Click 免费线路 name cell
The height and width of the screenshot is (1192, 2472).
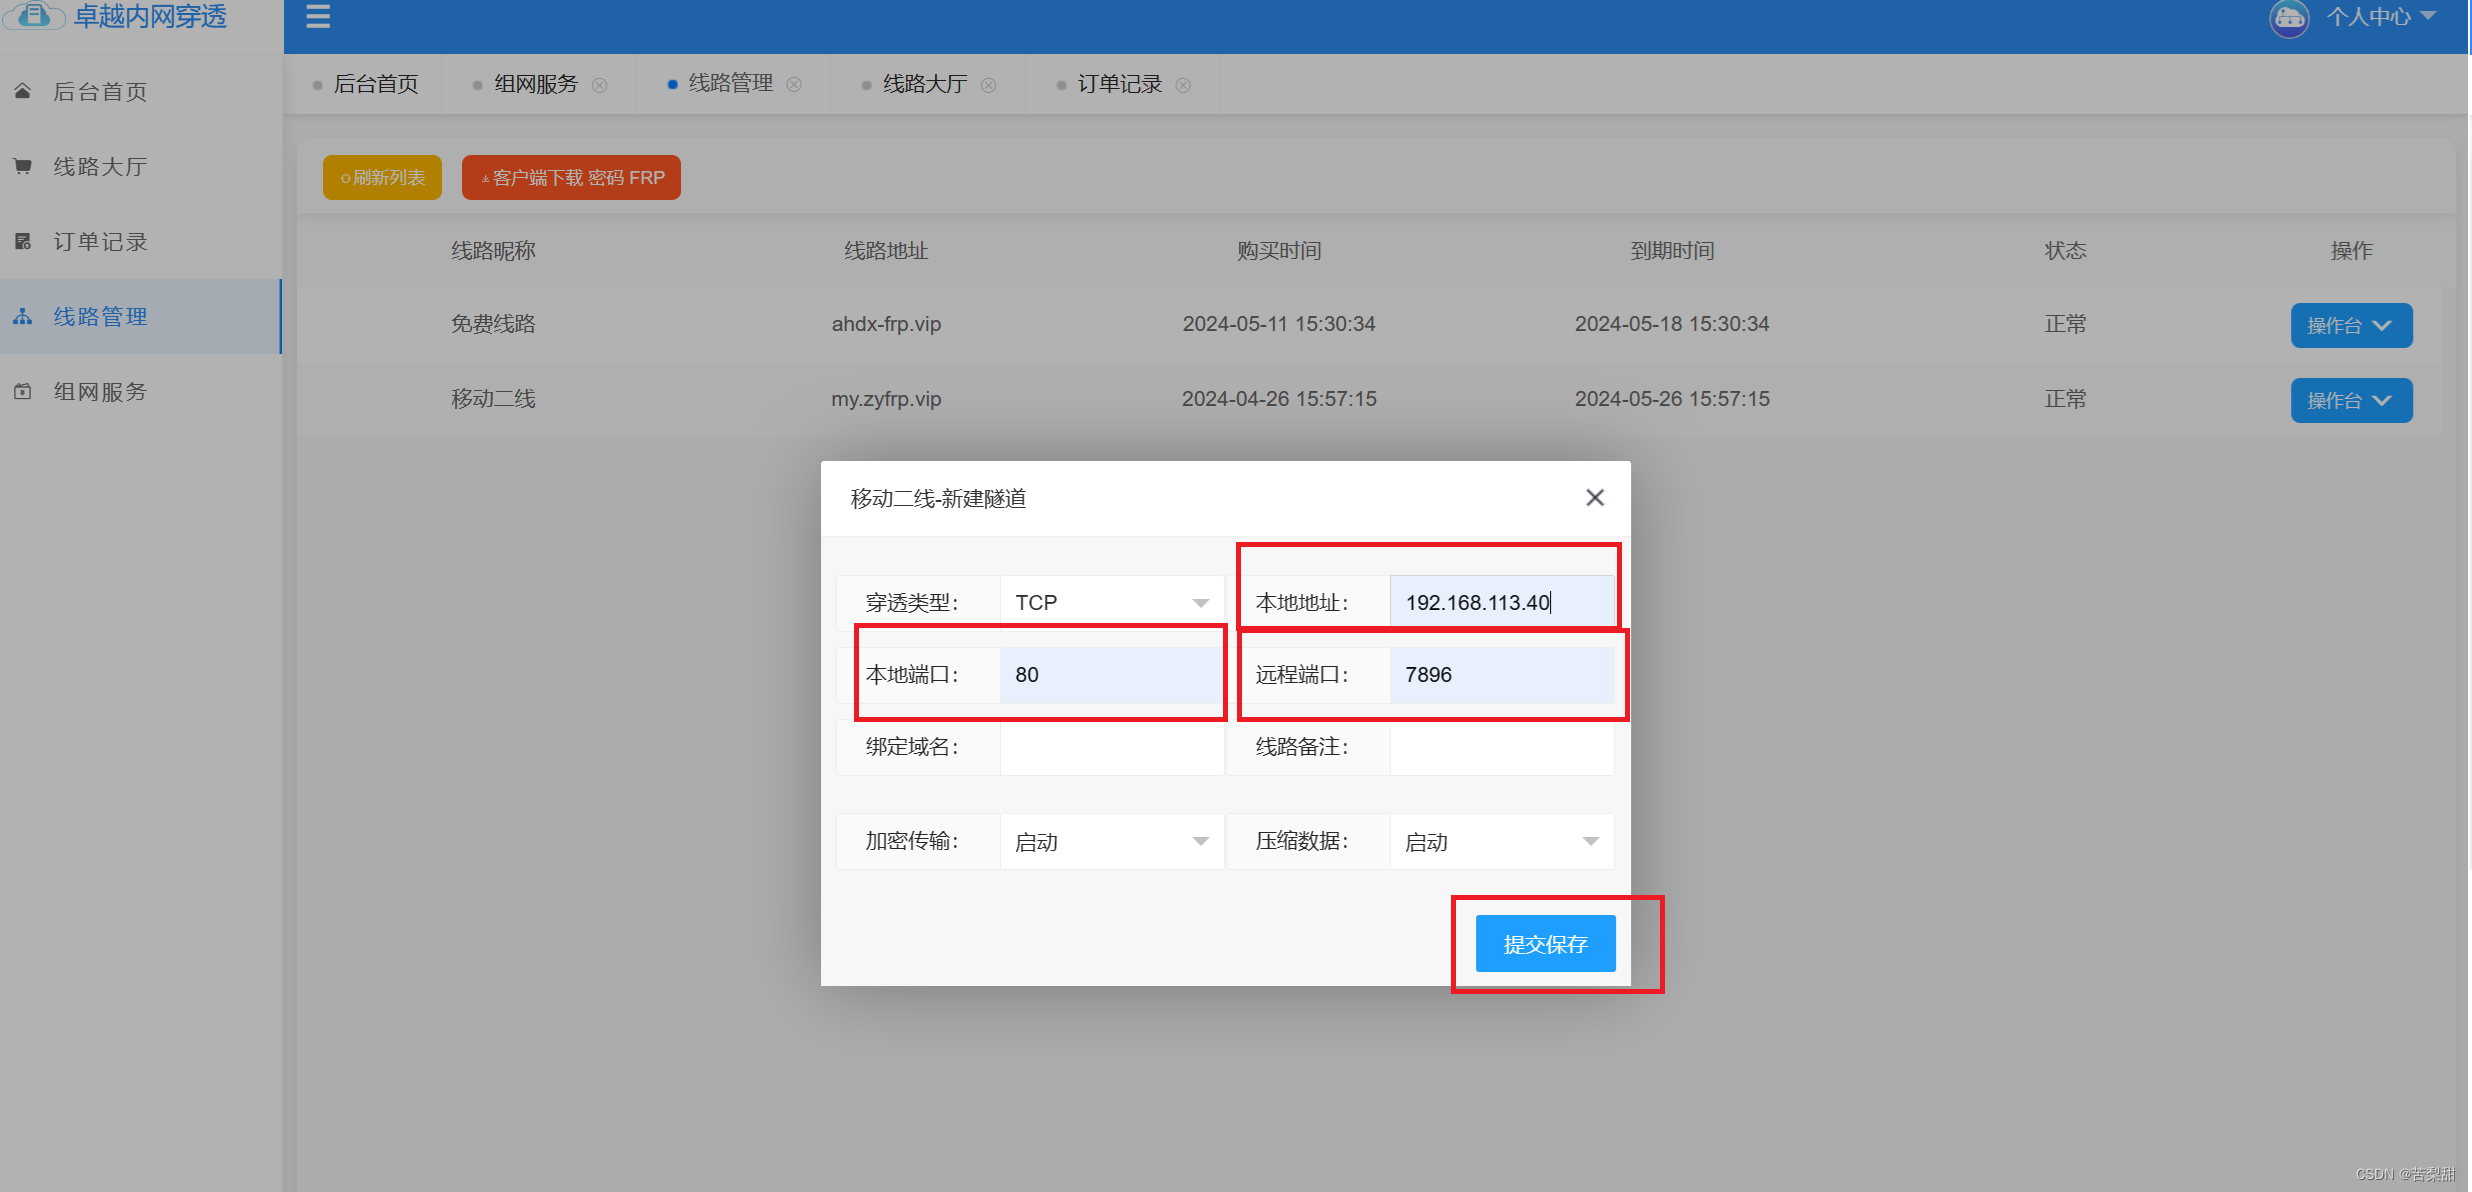(493, 324)
